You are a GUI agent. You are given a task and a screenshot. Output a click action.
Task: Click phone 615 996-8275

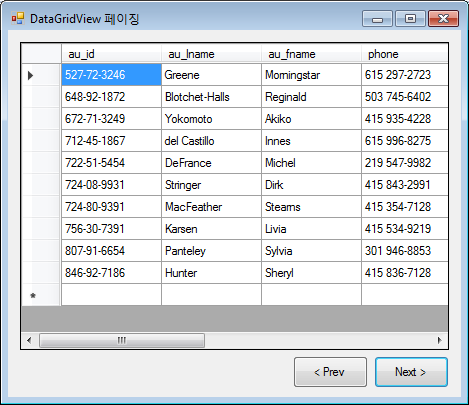(x=405, y=141)
